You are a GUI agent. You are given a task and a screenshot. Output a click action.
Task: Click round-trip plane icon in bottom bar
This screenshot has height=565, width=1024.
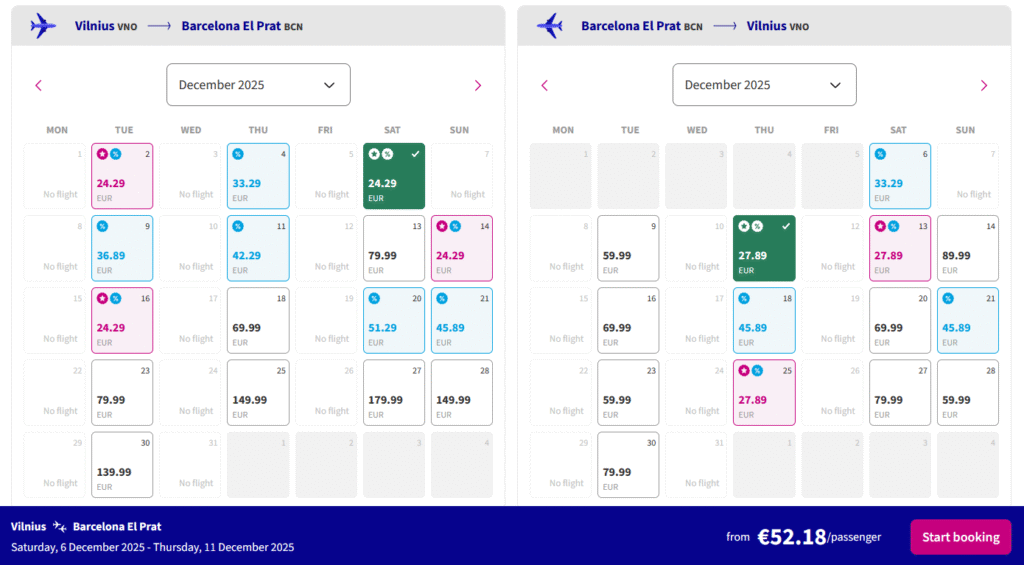tap(60, 527)
